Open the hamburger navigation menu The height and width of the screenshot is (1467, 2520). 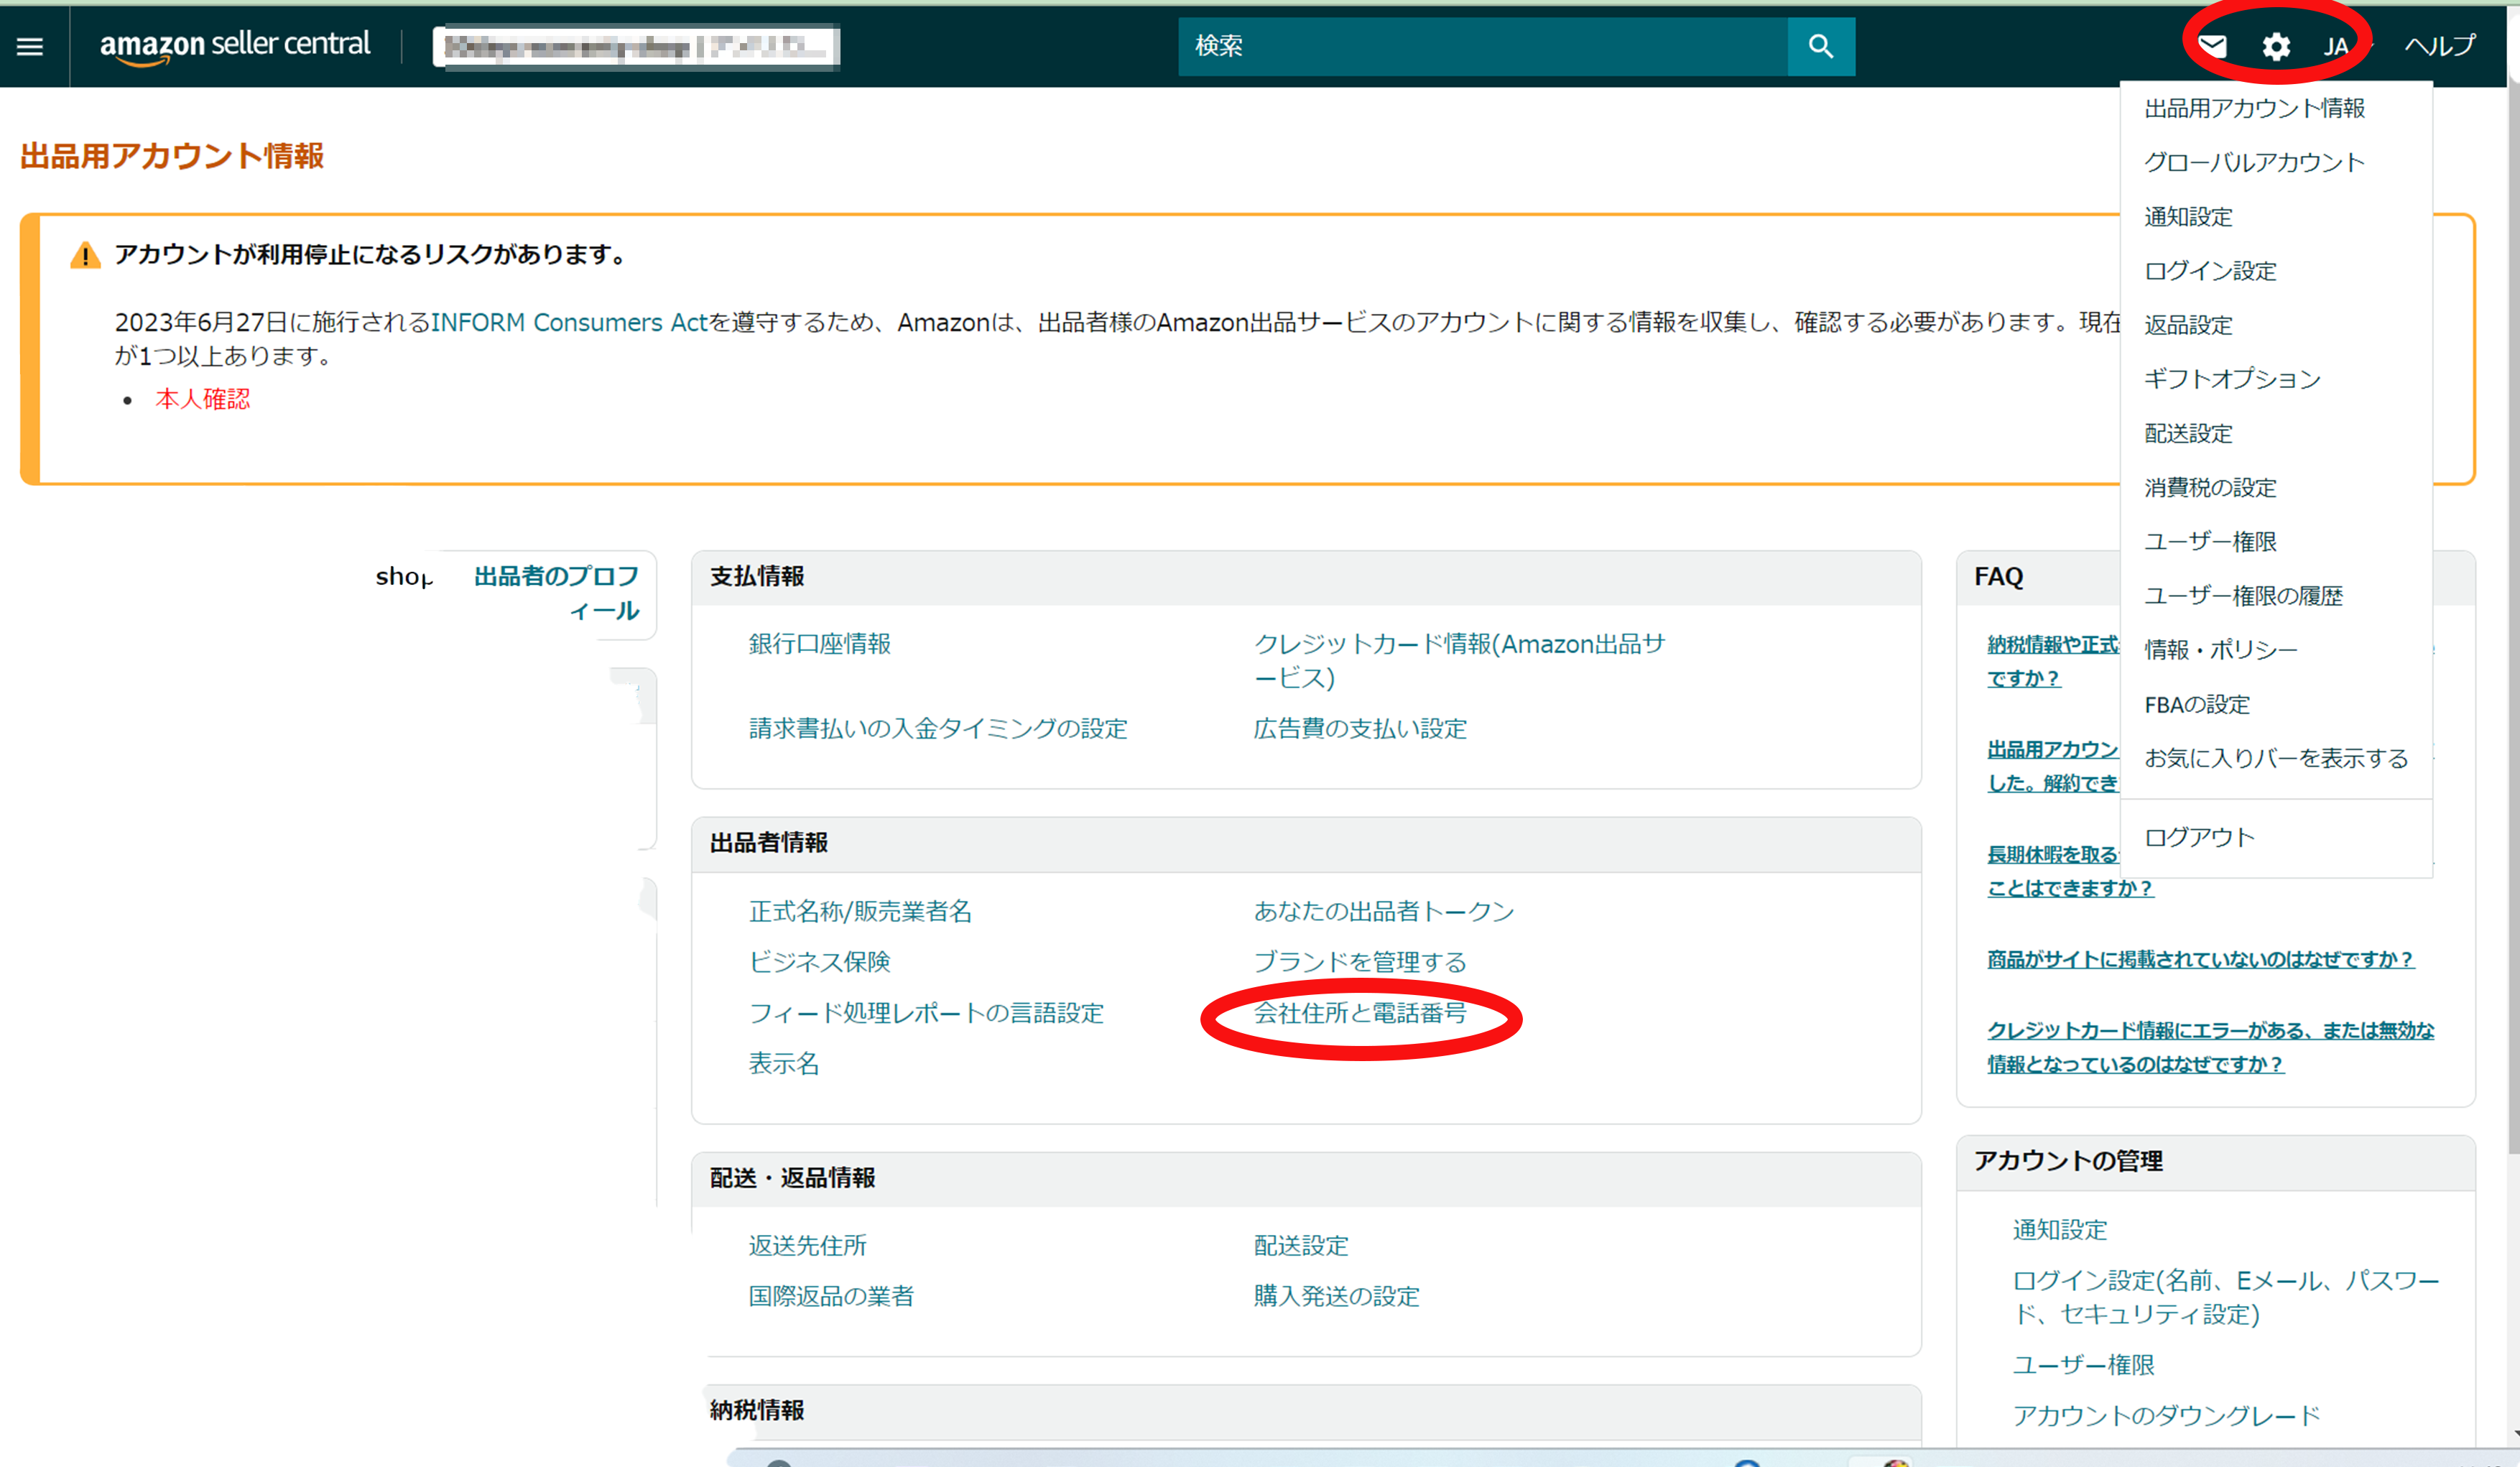pyautogui.click(x=30, y=46)
